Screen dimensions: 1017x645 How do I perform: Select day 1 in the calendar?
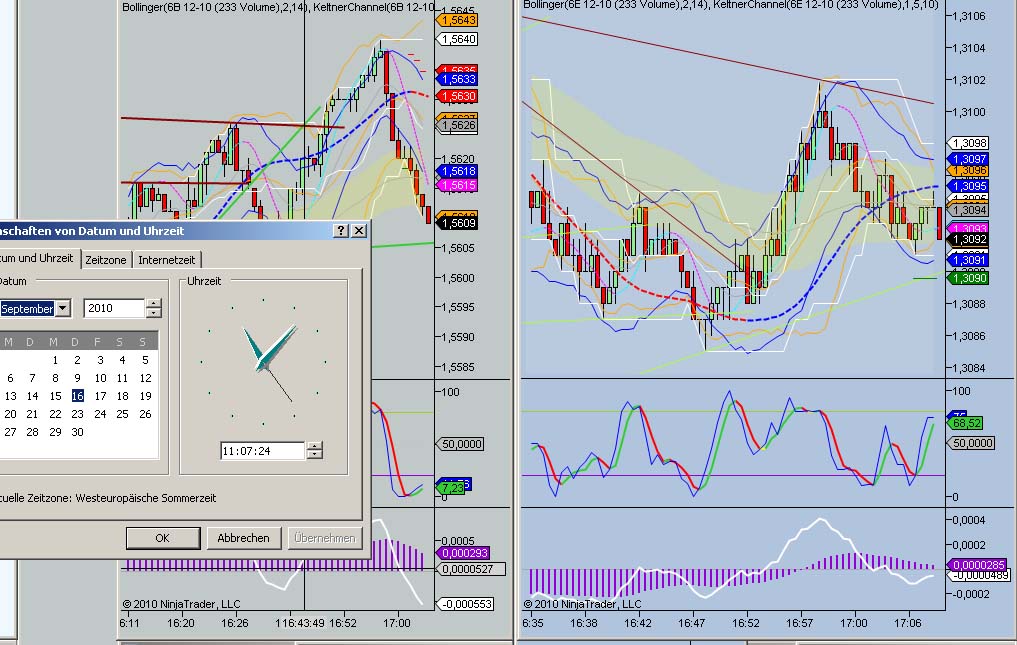click(x=55, y=360)
